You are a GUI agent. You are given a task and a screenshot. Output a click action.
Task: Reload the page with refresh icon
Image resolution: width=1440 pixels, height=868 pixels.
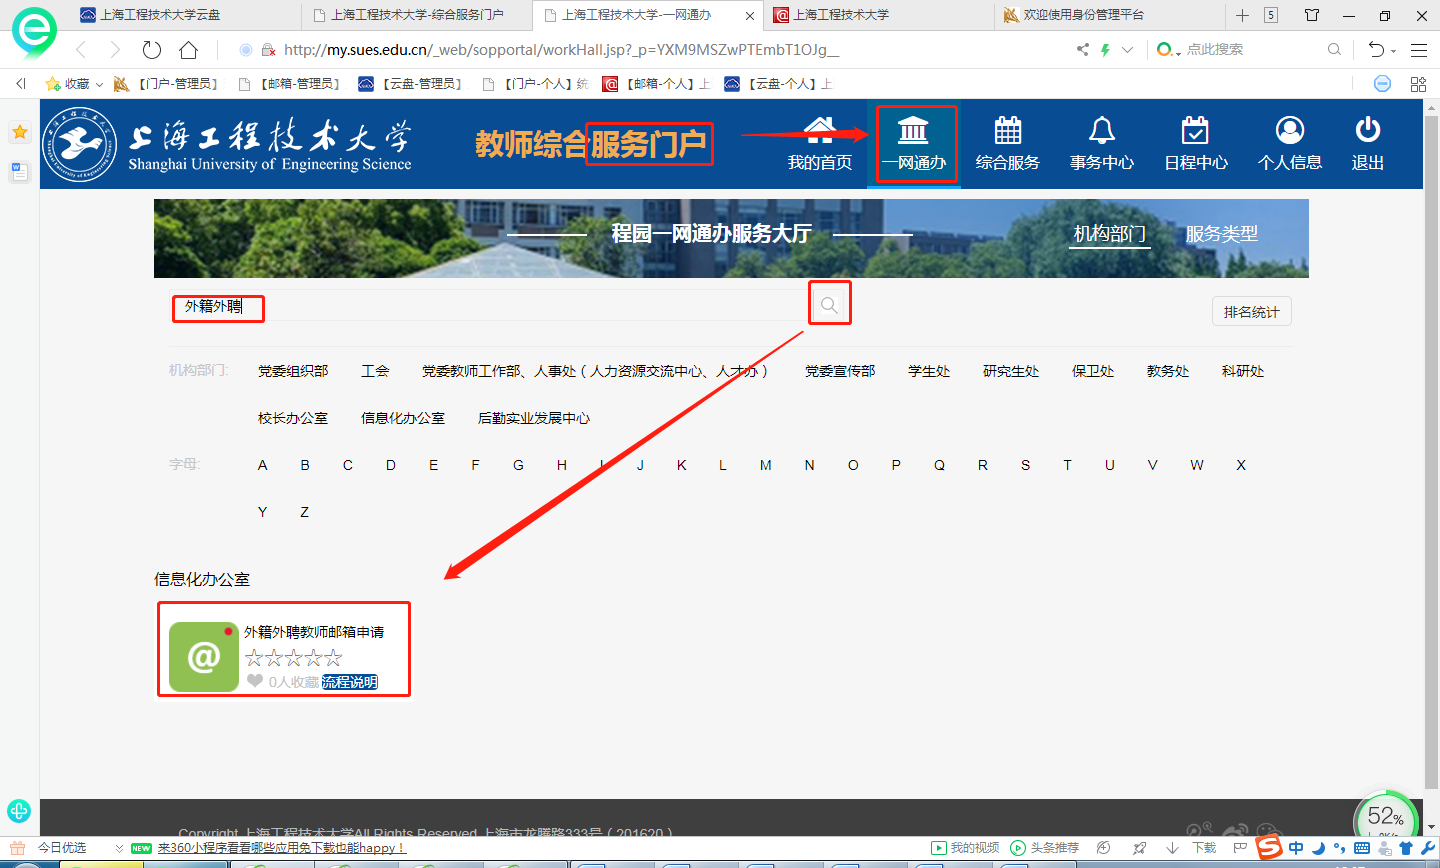pos(152,50)
